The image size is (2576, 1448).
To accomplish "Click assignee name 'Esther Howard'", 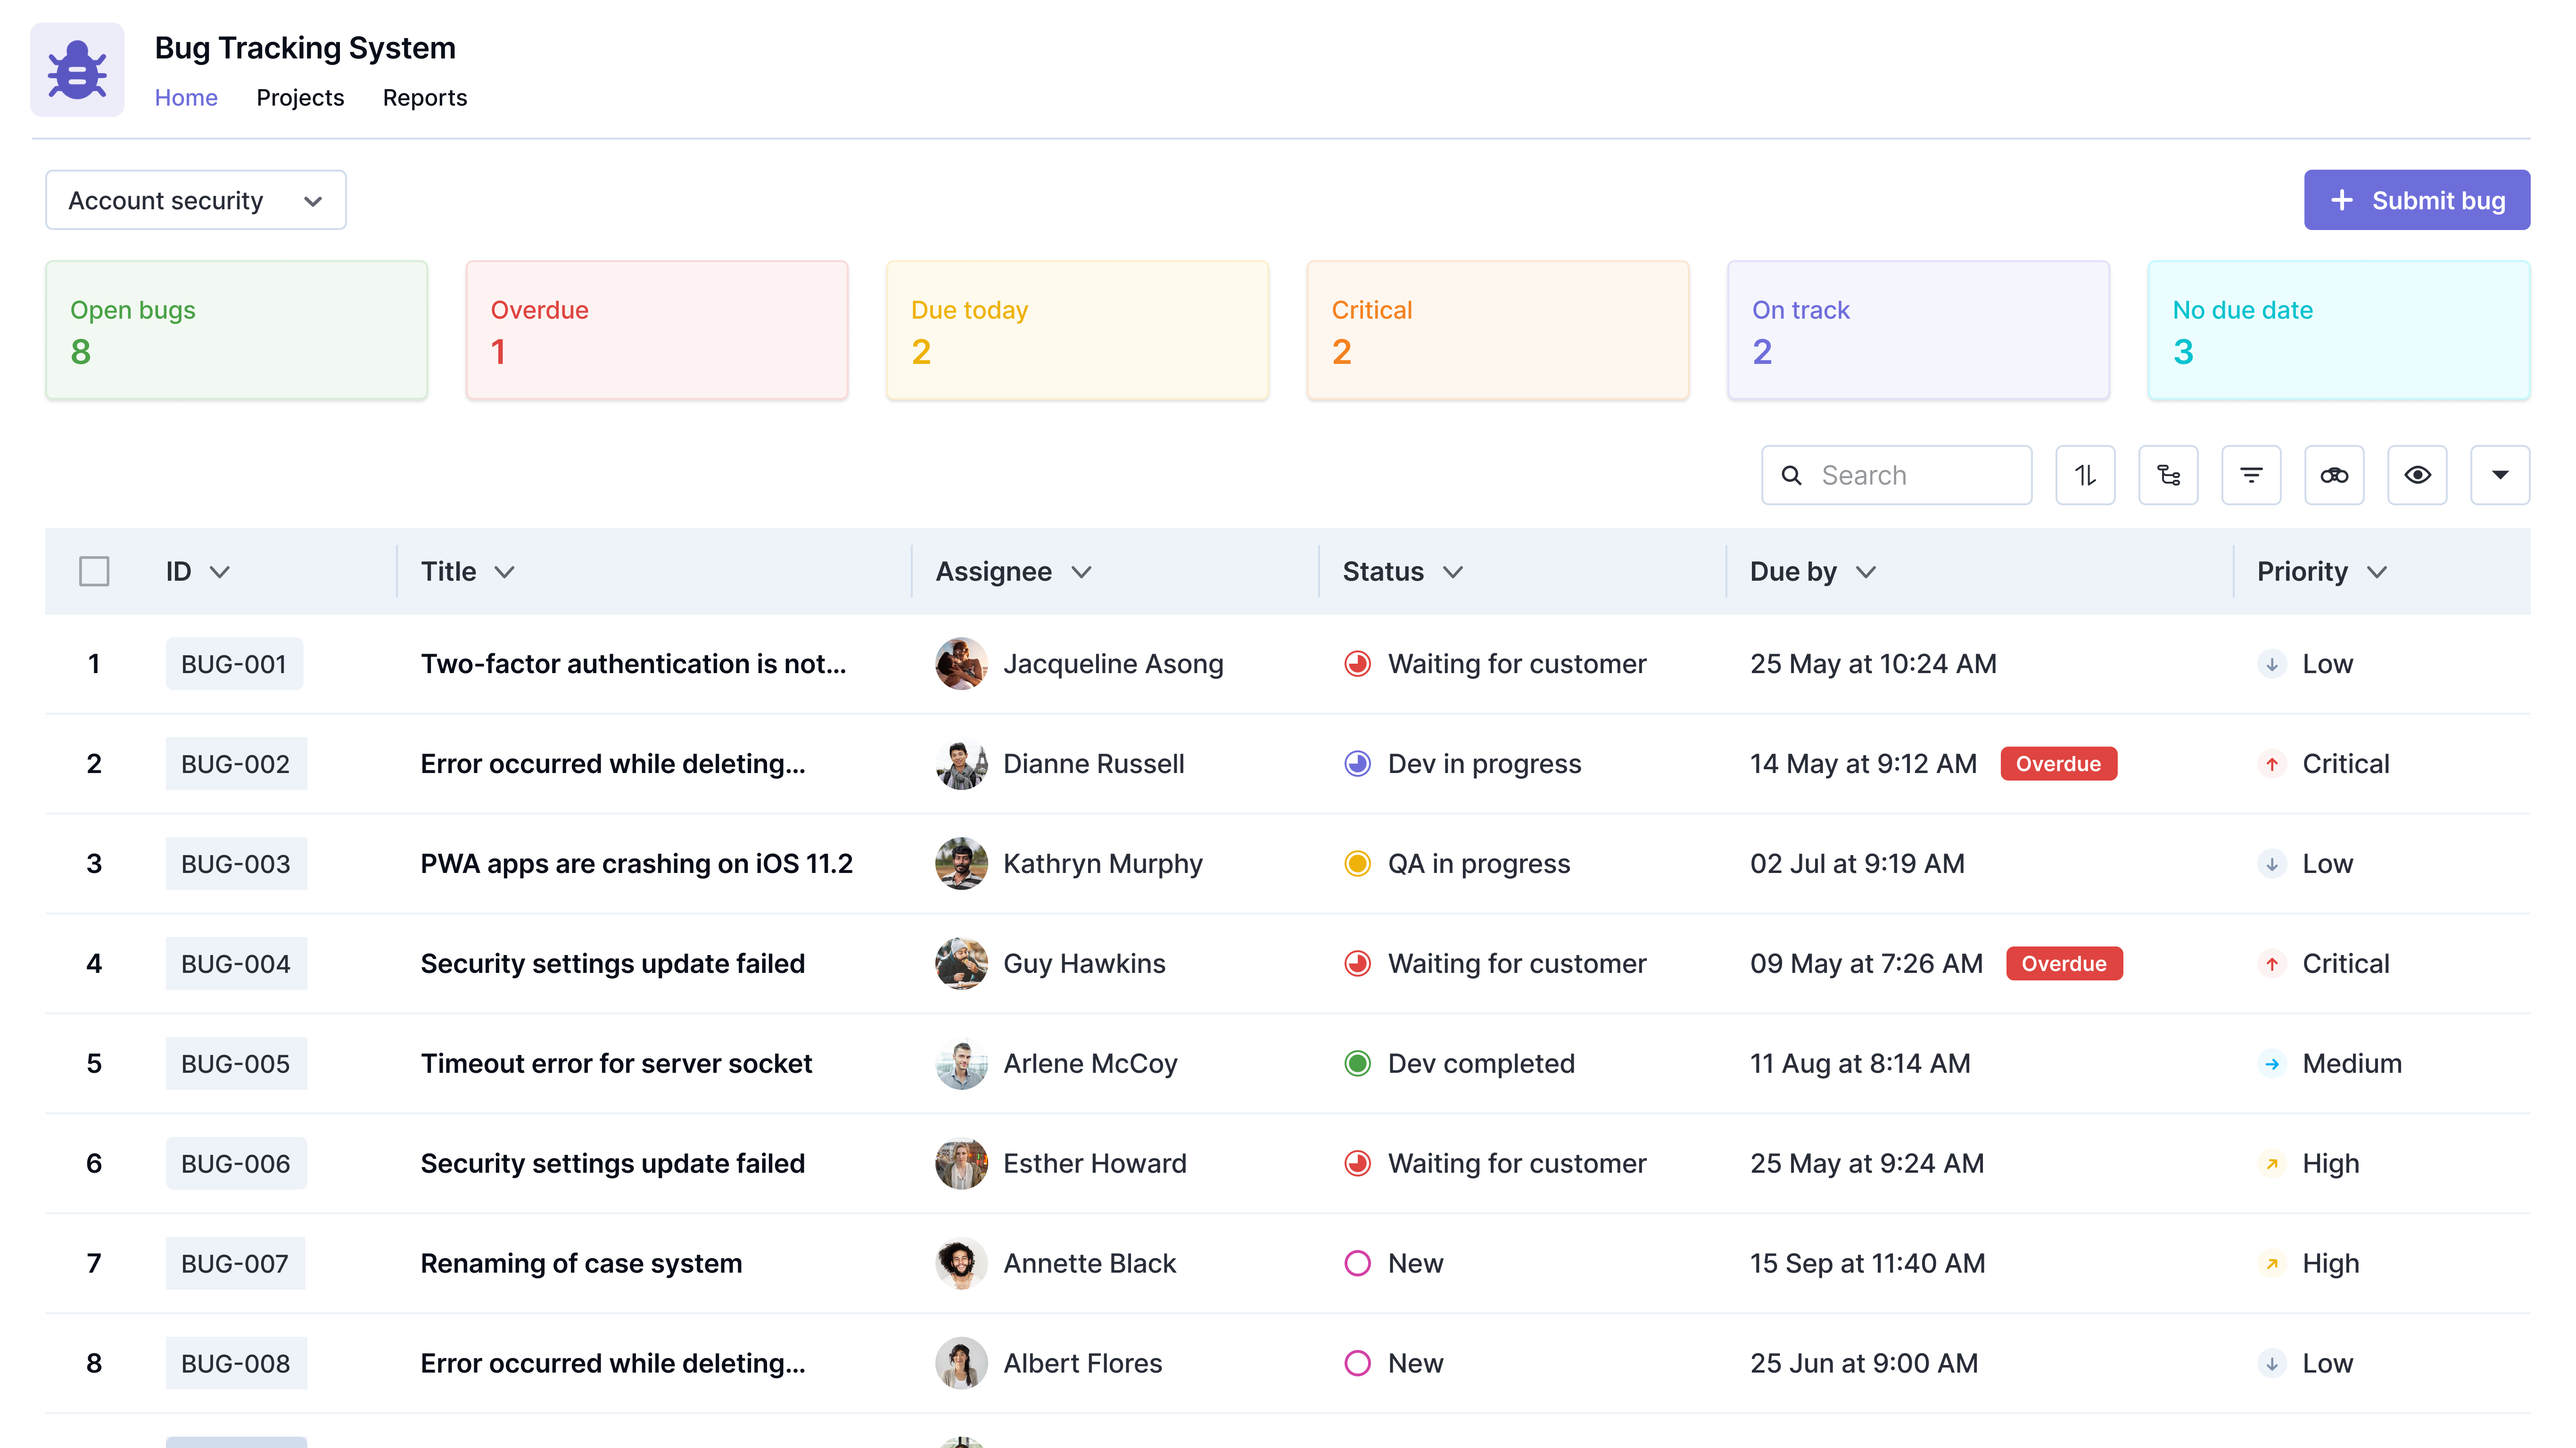I will pyautogui.click(x=1094, y=1164).
